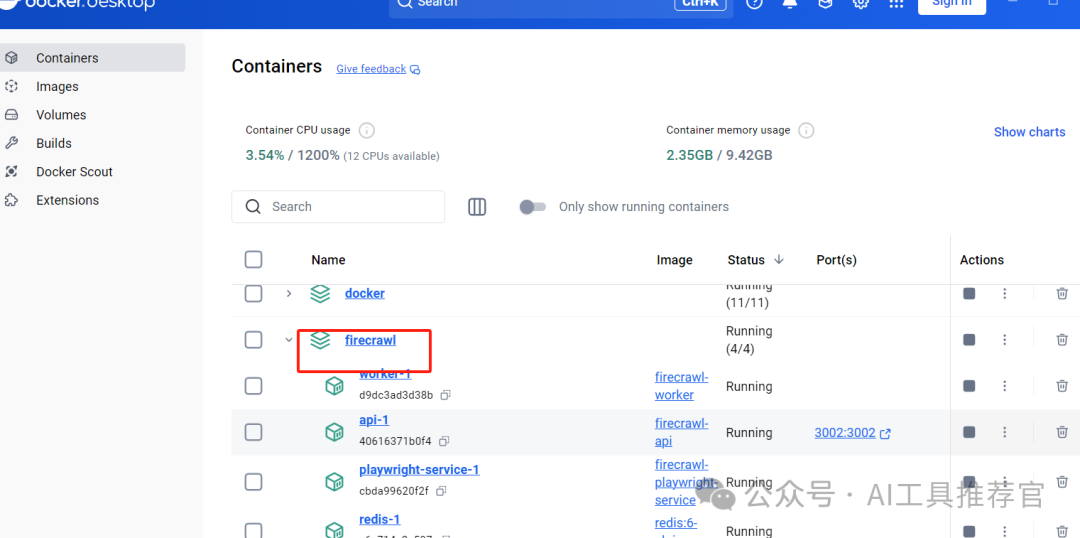Open more actions for api-1
Viewport: 1080px width, 538px height.
point(1004,432)
